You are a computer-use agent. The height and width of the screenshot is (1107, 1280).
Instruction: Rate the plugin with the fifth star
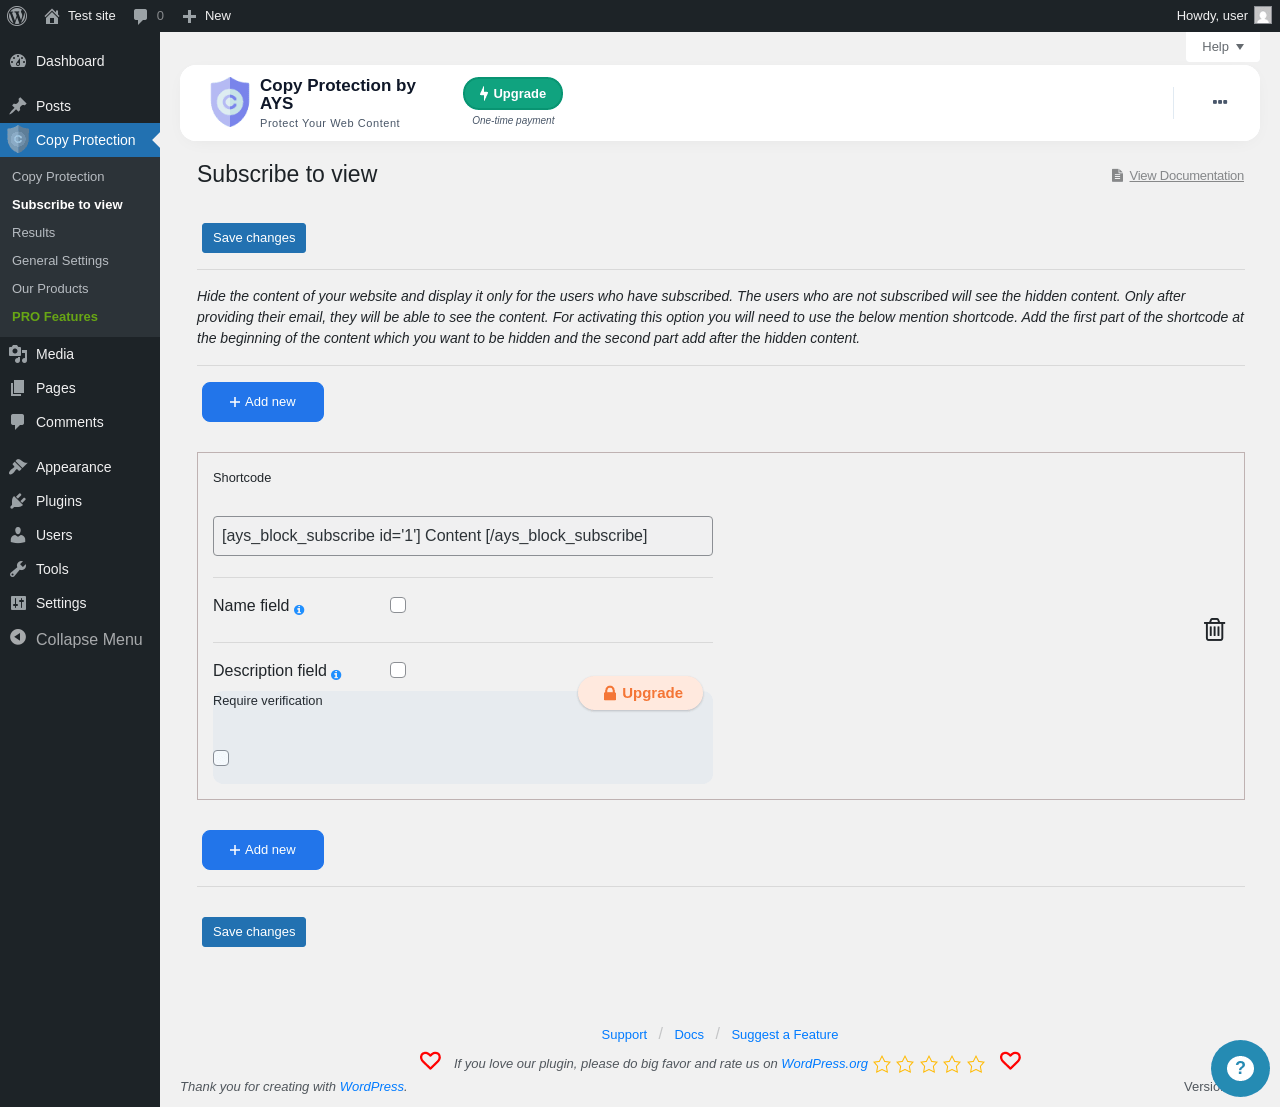tap(976, 1064)
